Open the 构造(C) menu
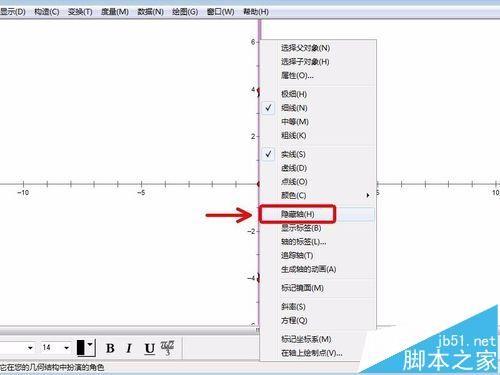The image size is (500, 375). coord(47,12)
